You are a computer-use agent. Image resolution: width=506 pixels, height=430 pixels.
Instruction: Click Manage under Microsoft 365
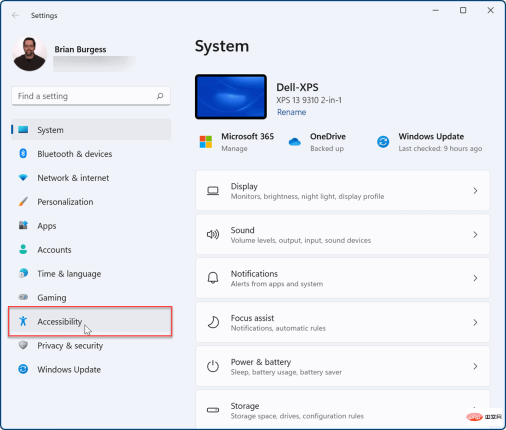click(234, 148)
